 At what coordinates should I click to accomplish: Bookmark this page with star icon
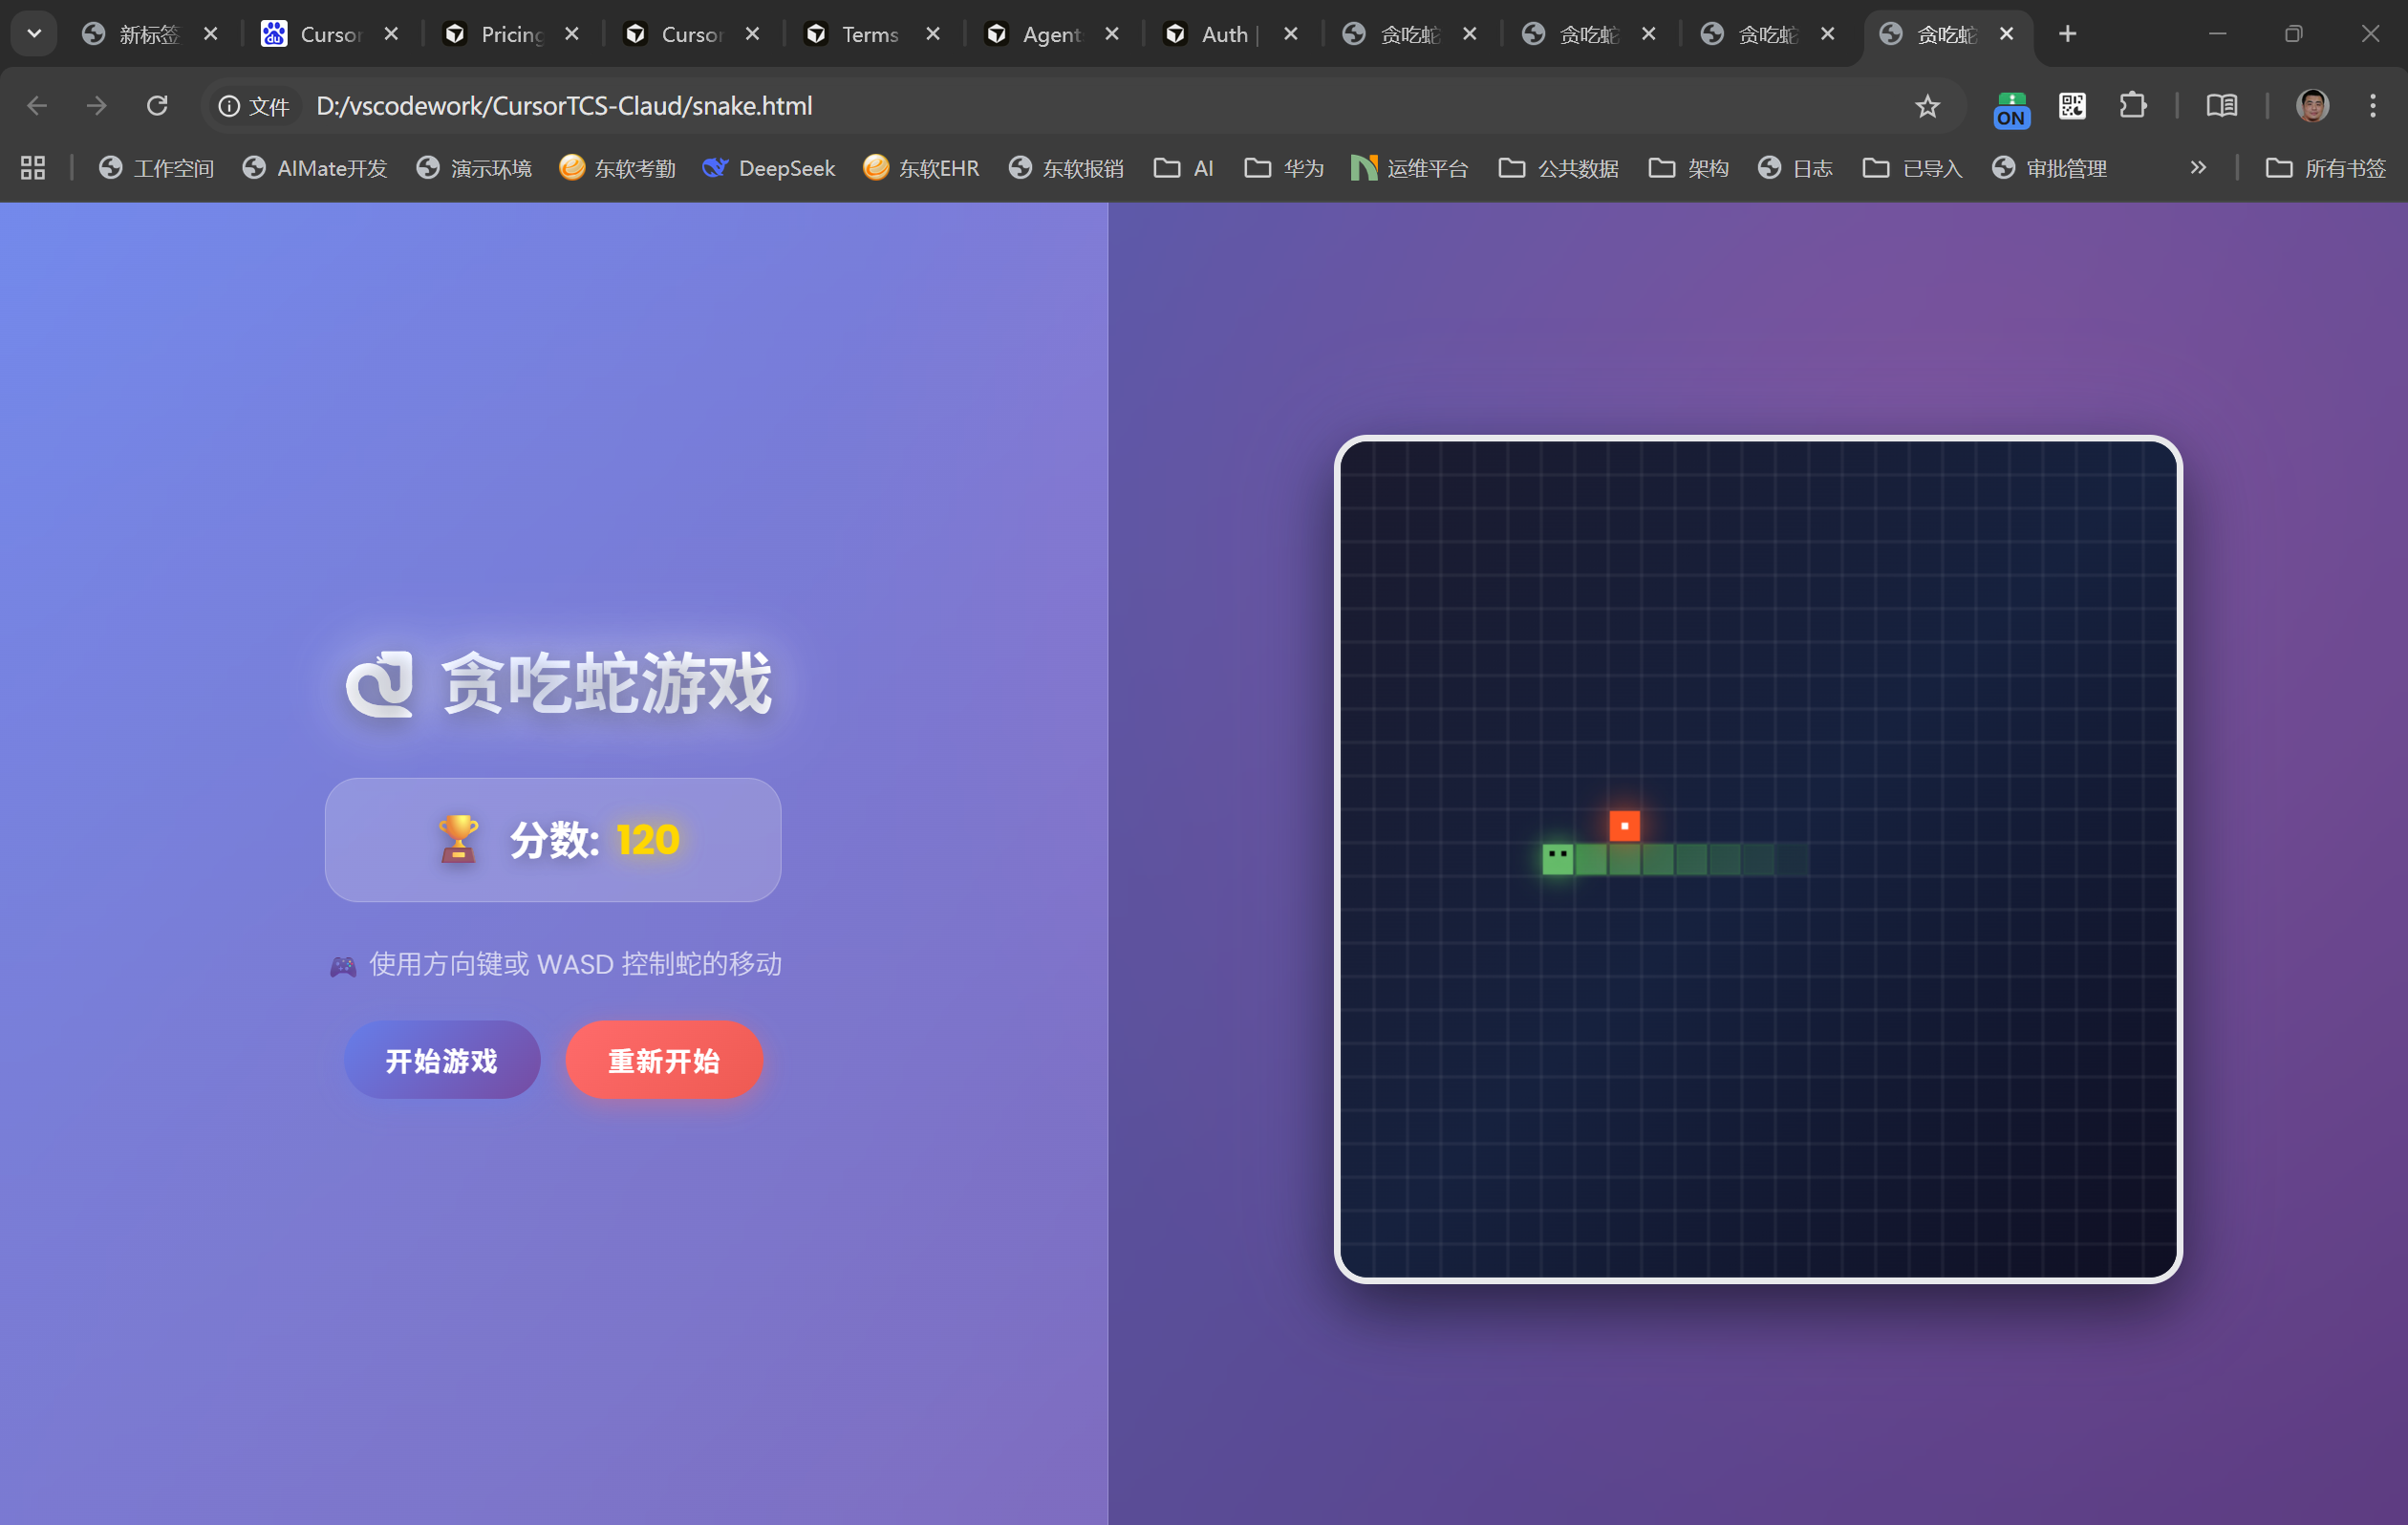click(x=1927, y=106)
